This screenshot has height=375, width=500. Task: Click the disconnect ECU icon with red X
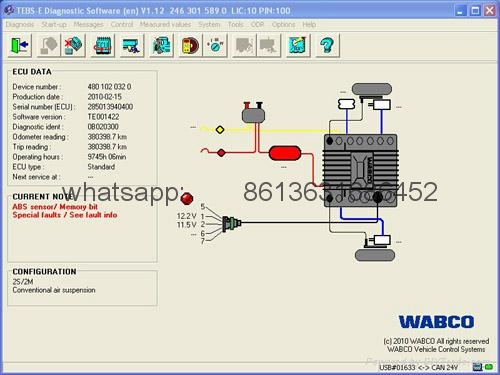[x=73, y=45]
